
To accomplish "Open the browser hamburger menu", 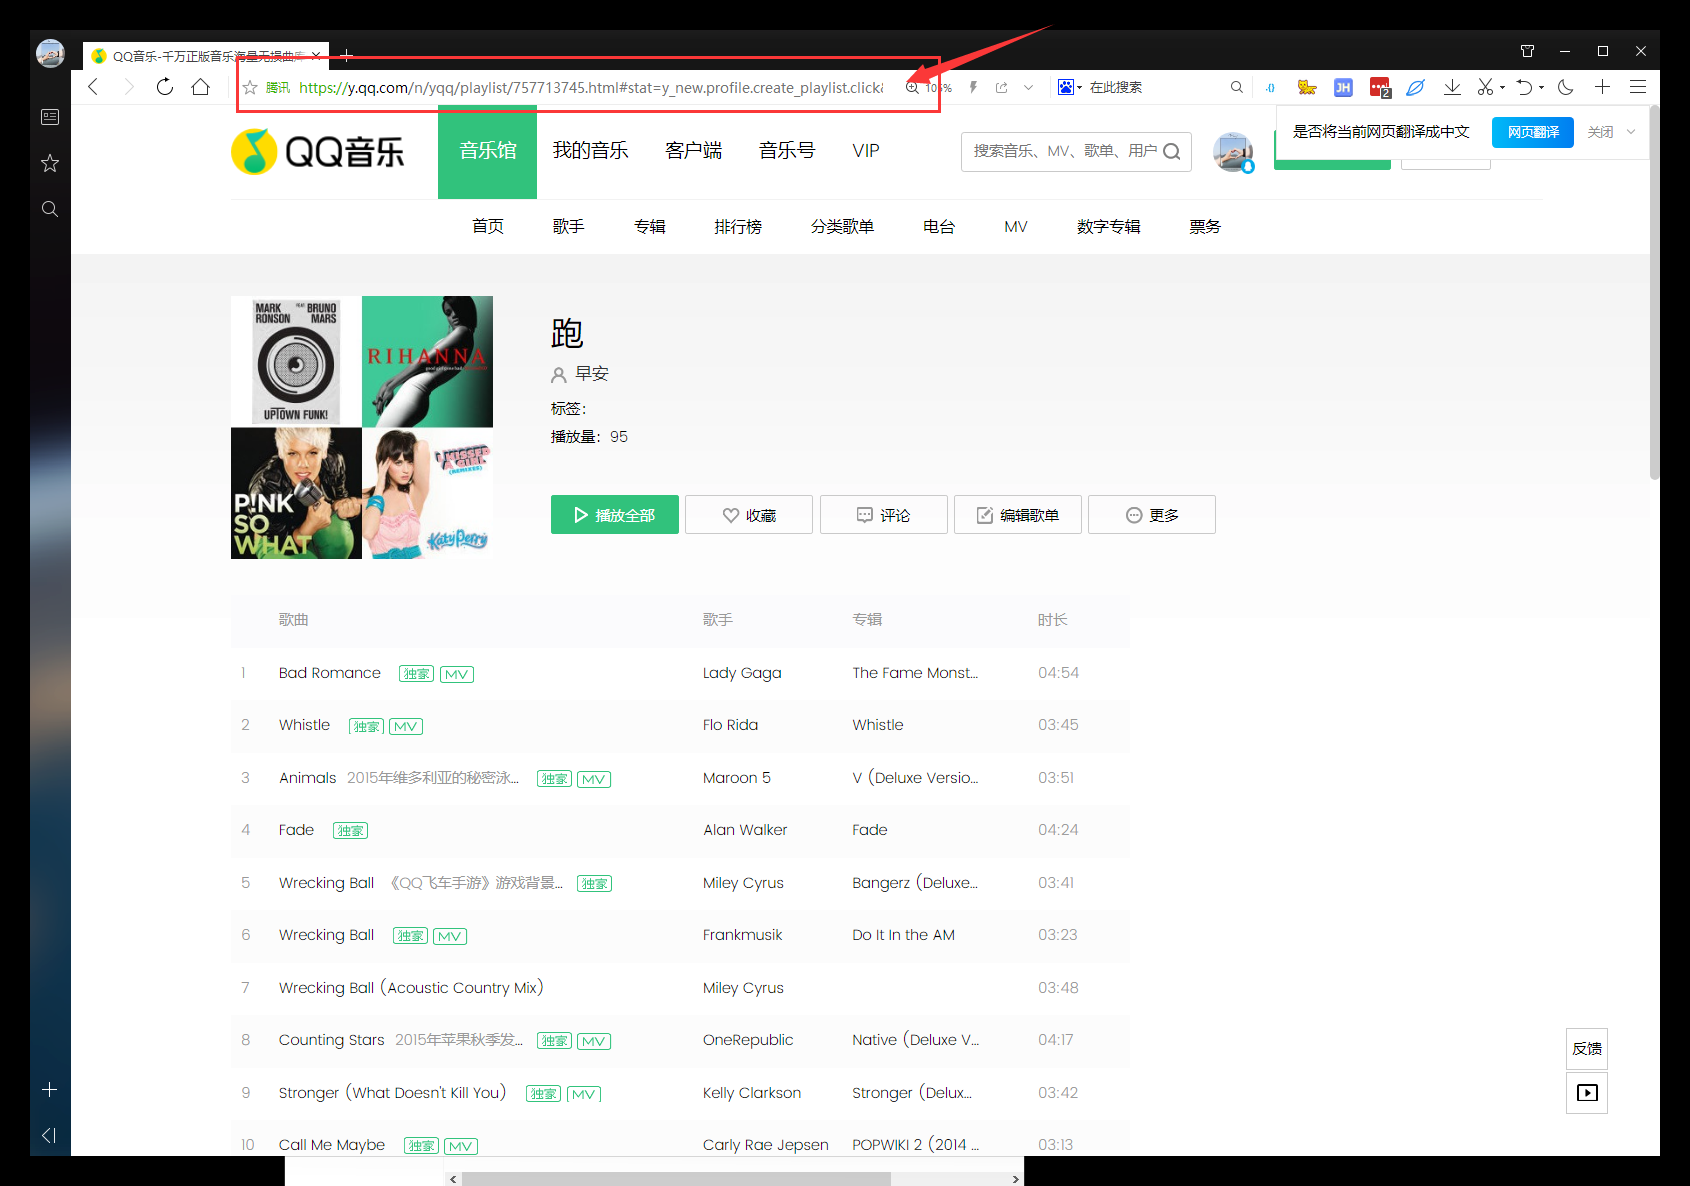I will point(1638,87).
